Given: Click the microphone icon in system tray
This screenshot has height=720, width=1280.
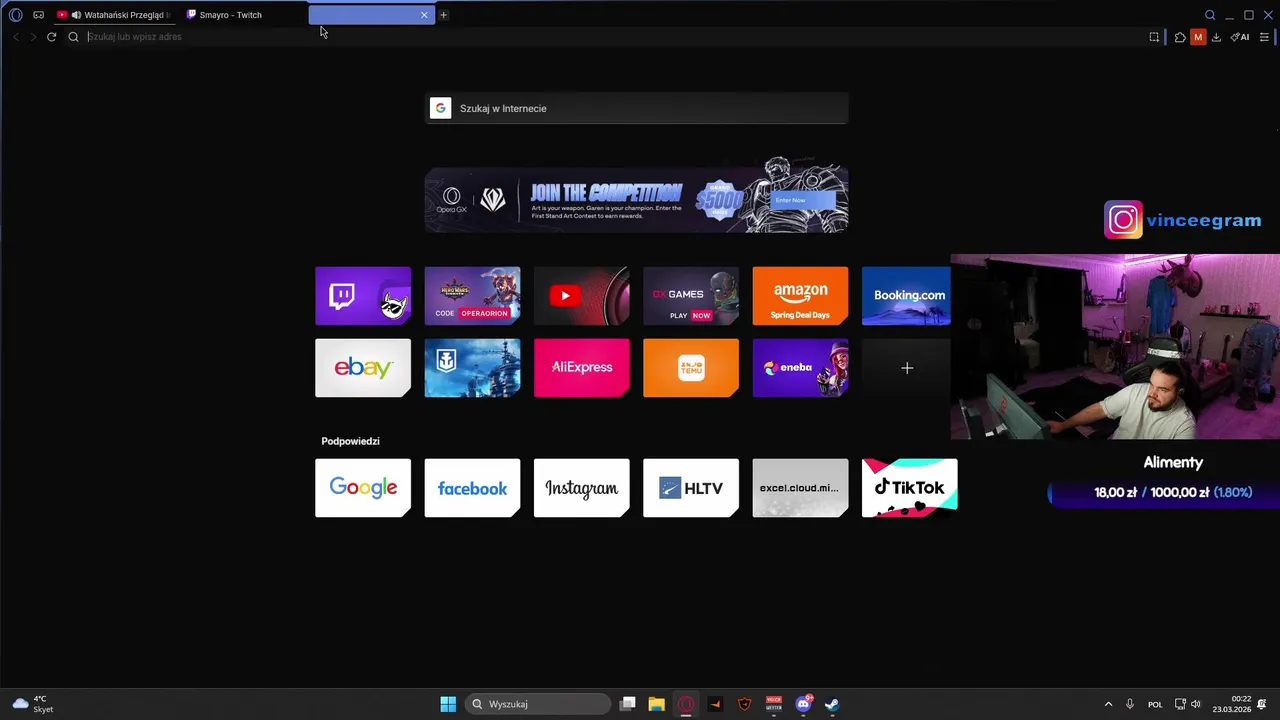Looking at the screenshot, I should [1130, 704].
